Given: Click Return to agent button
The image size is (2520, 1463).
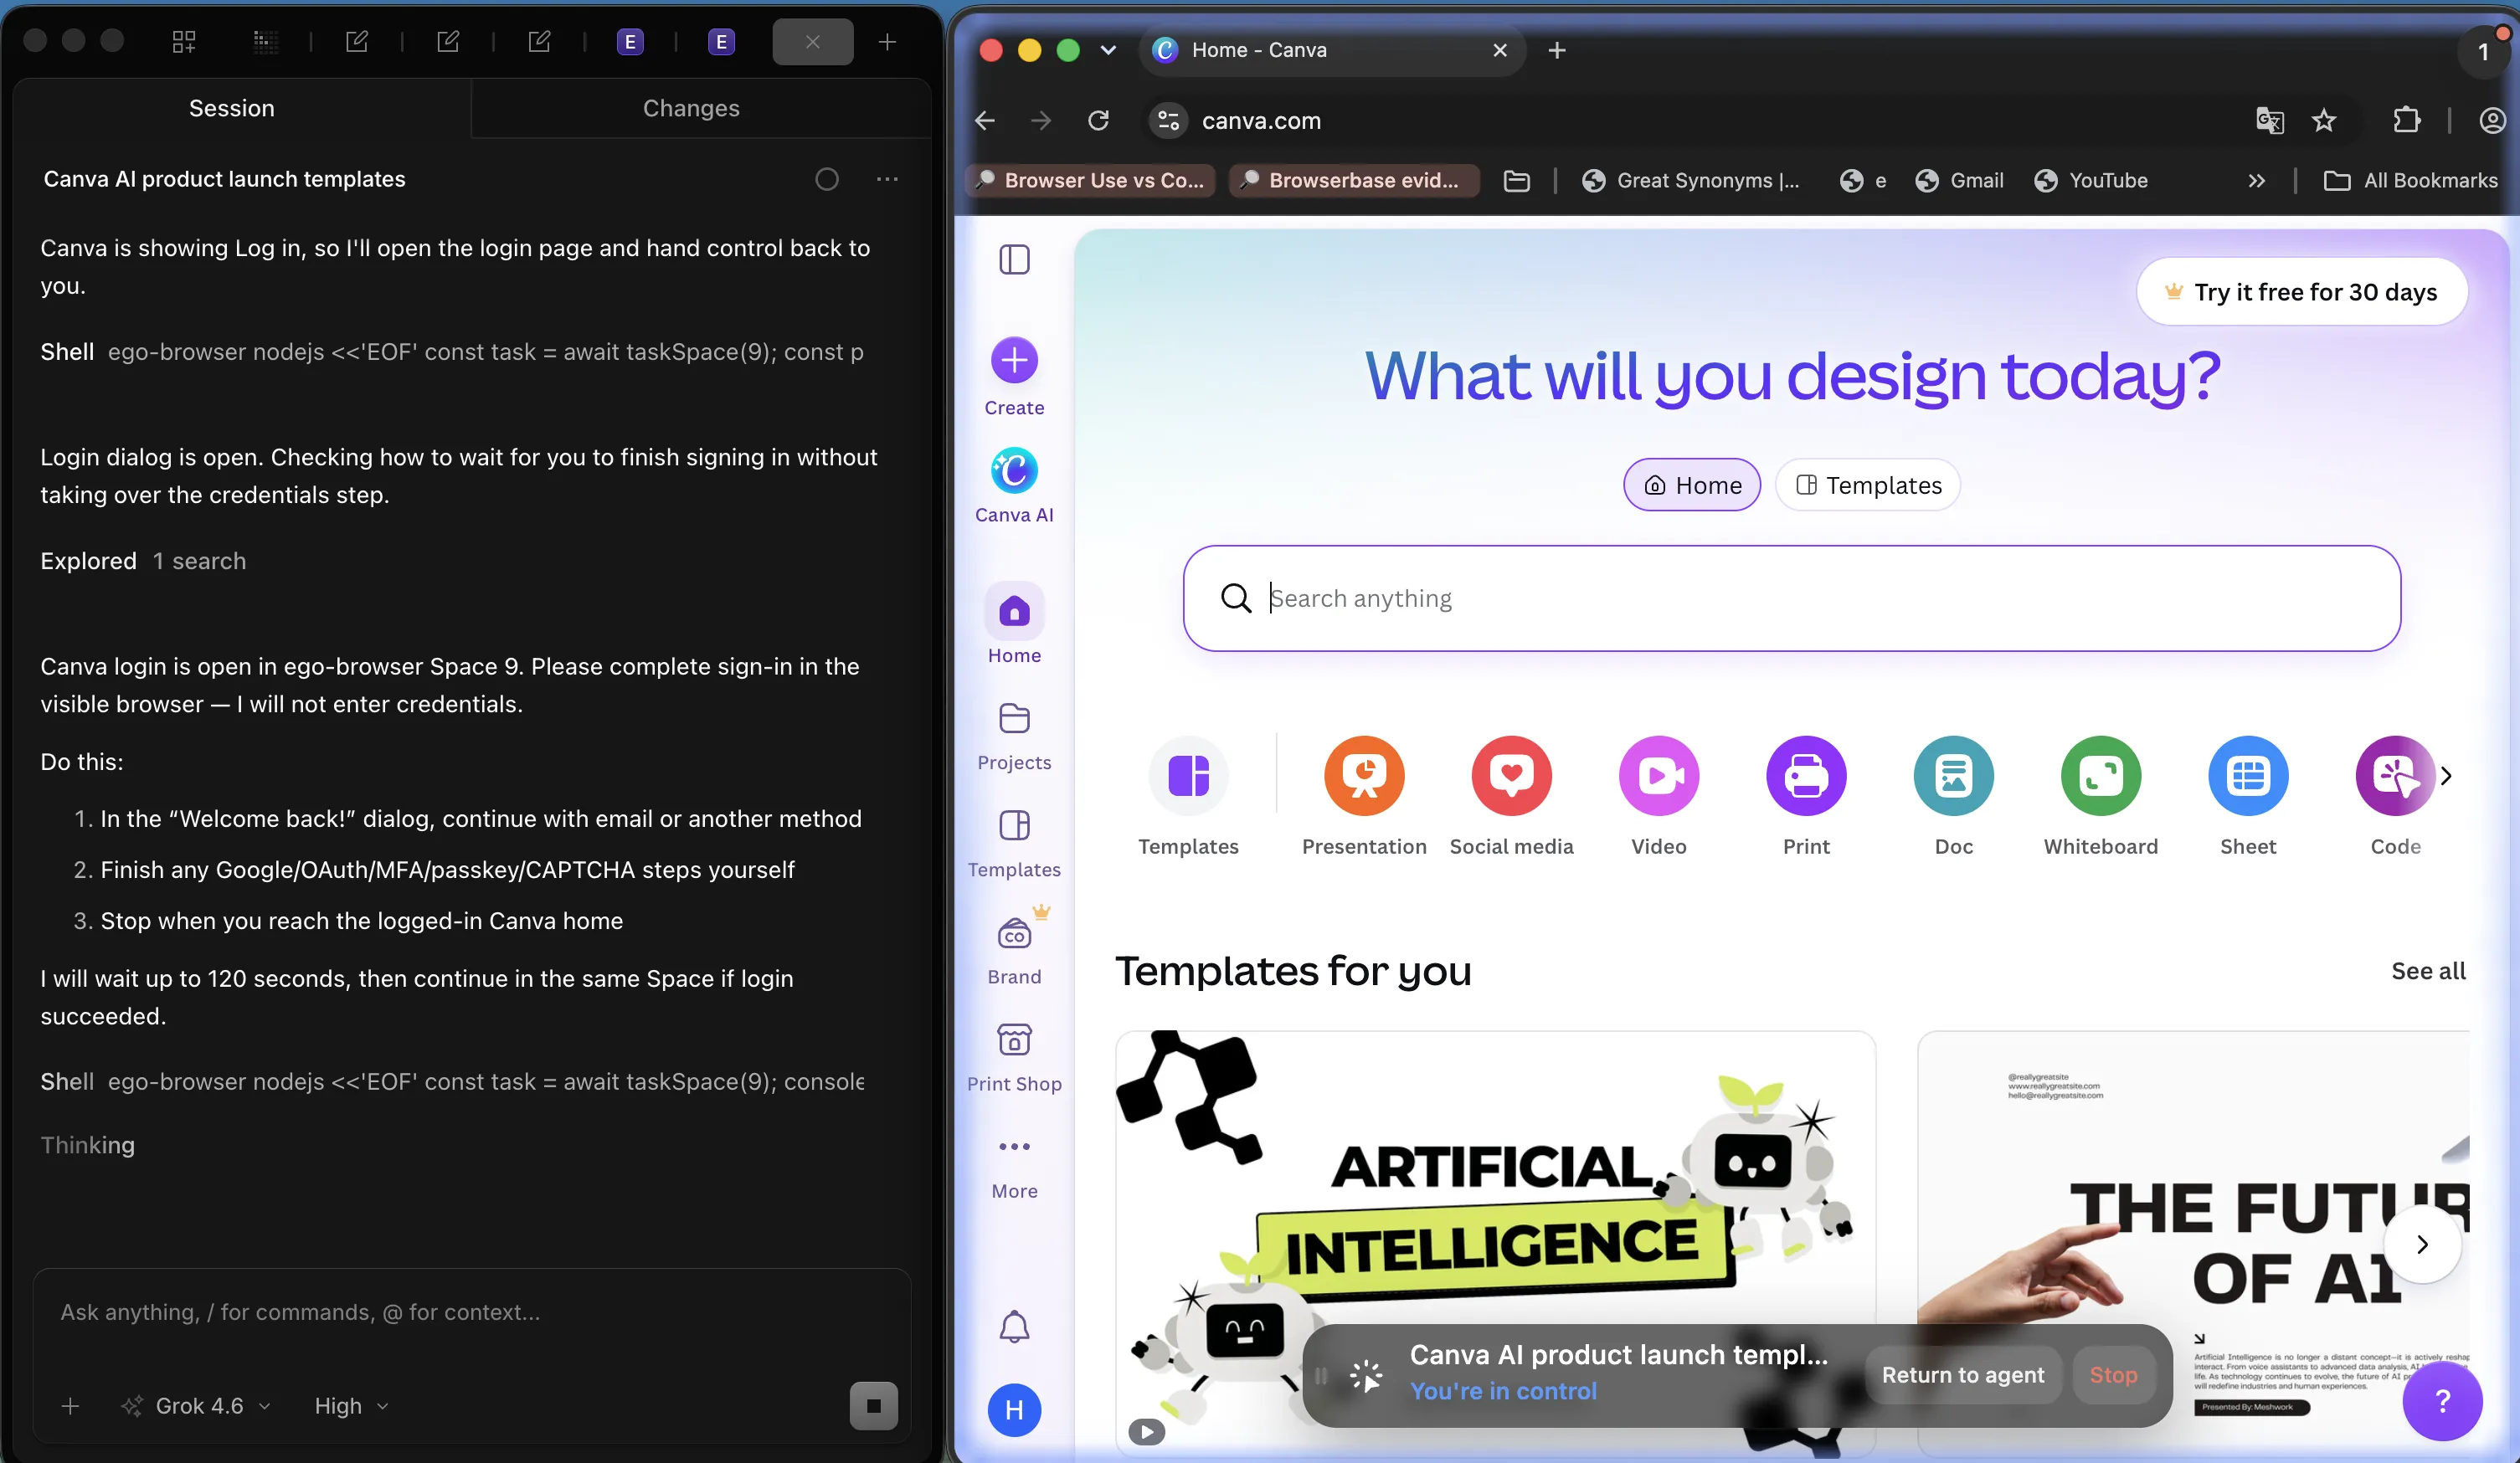Looking at the screenshot, I should tap(1962, 1375).
